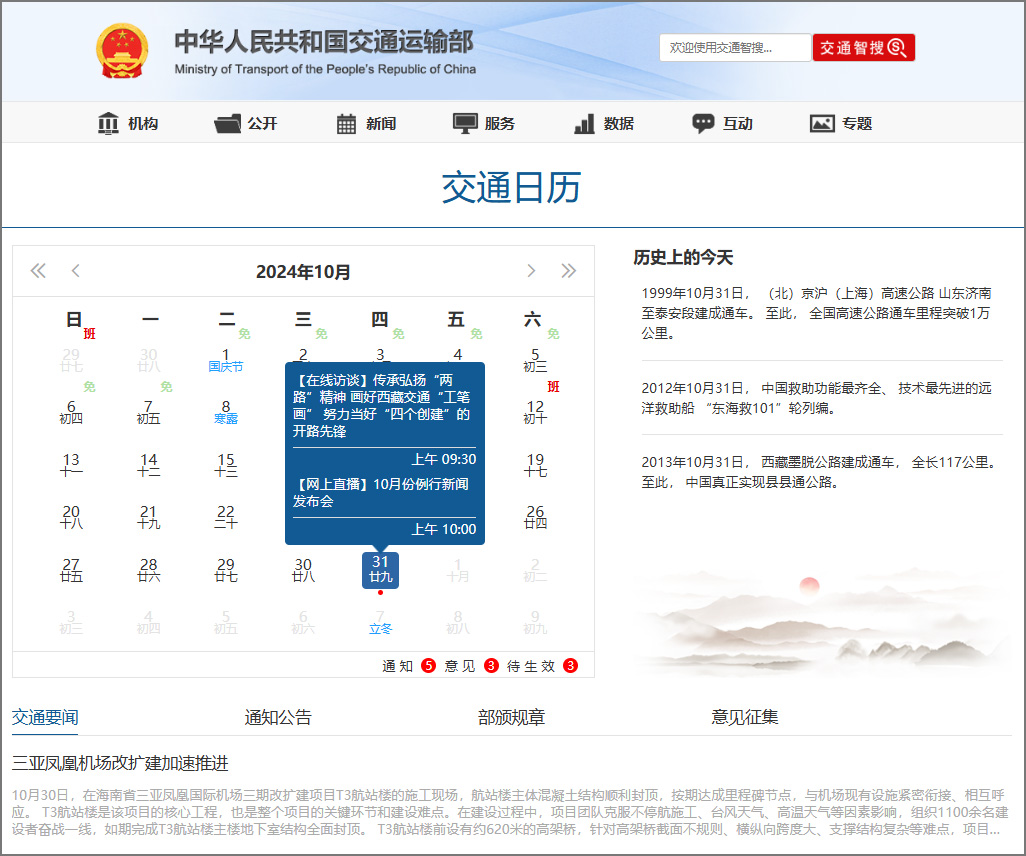Screen dimensions: 1026x856
Task: Click the red badge 3 beside 待生效
Action: point(571,666)
